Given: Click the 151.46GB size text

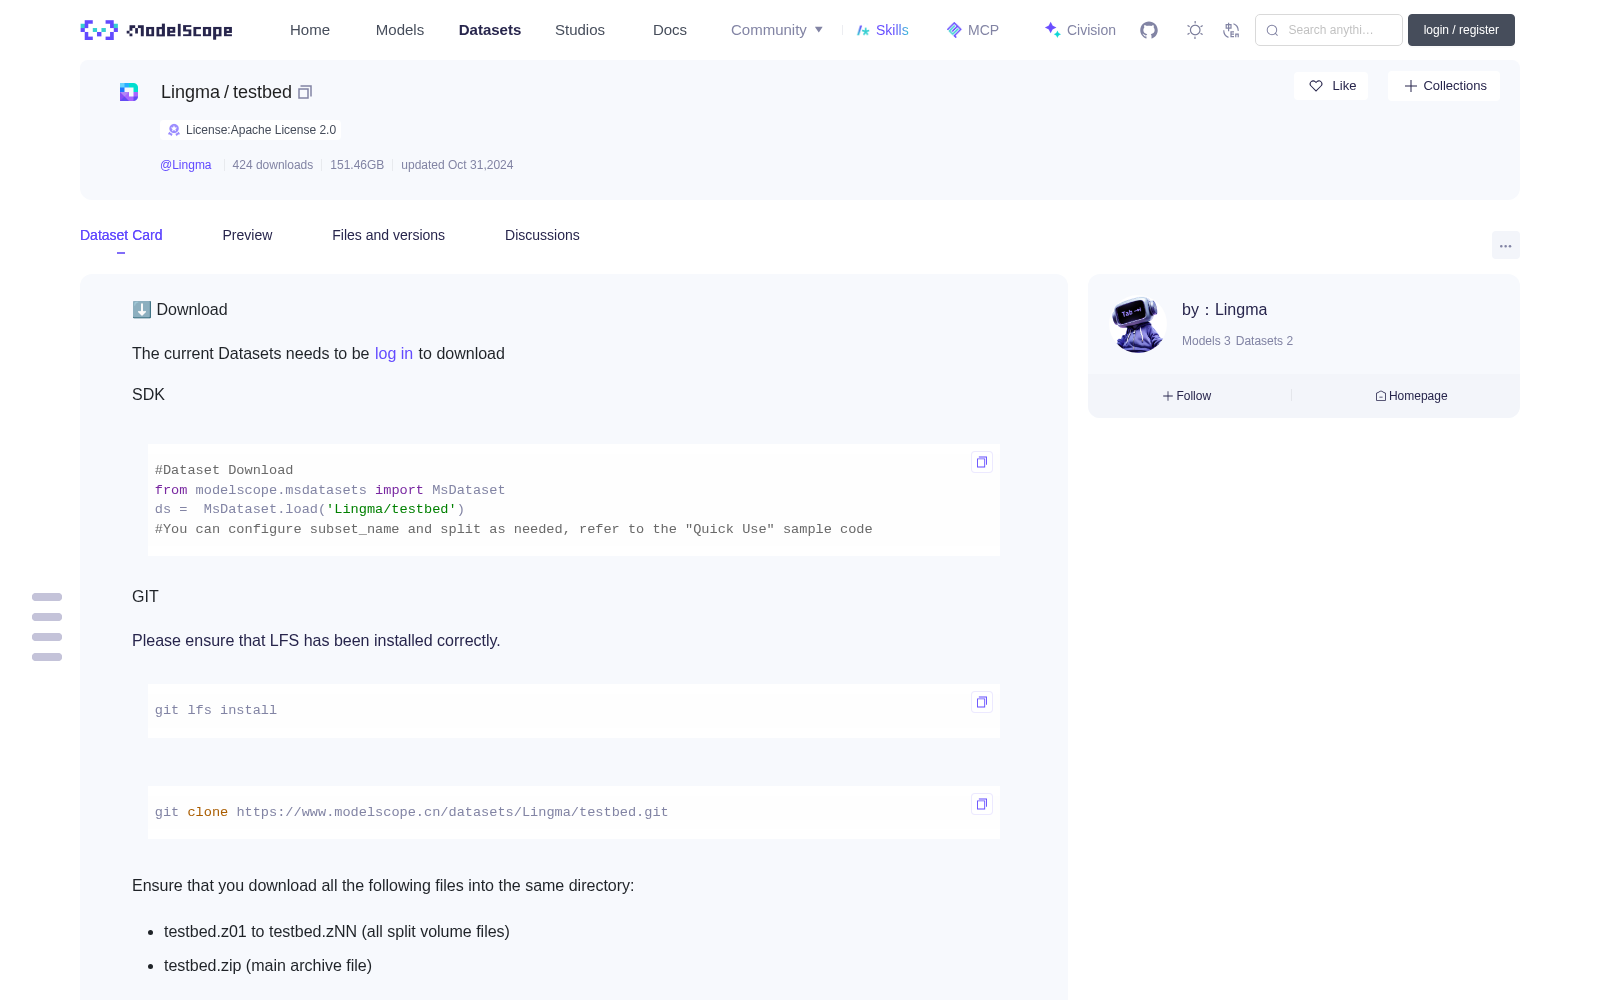Looking at the screenshot, I should tap(357, 165).
